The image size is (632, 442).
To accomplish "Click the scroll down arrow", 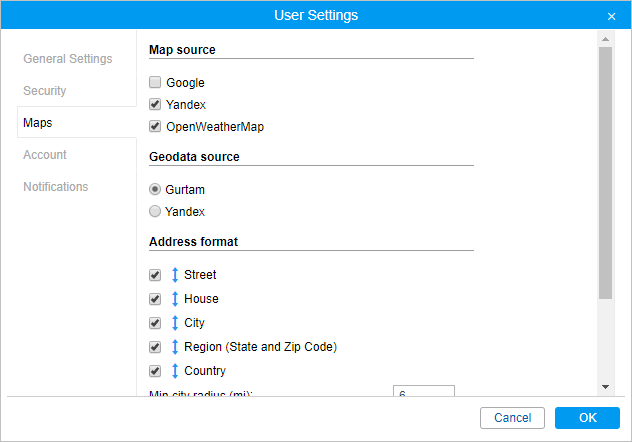I will click(x=605, y=386).
